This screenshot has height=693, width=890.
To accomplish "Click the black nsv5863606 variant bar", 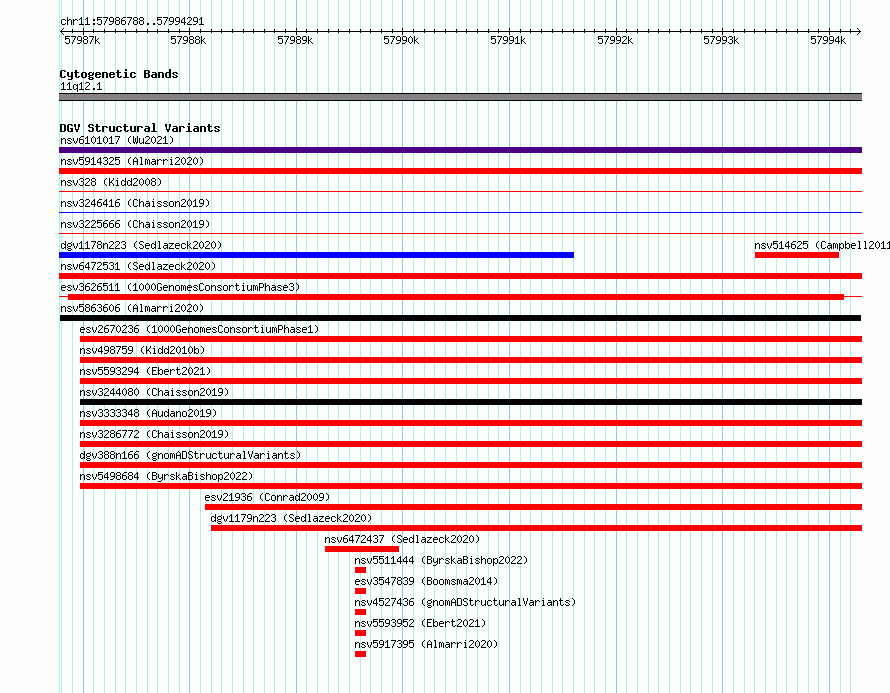I will coord(460,318).
